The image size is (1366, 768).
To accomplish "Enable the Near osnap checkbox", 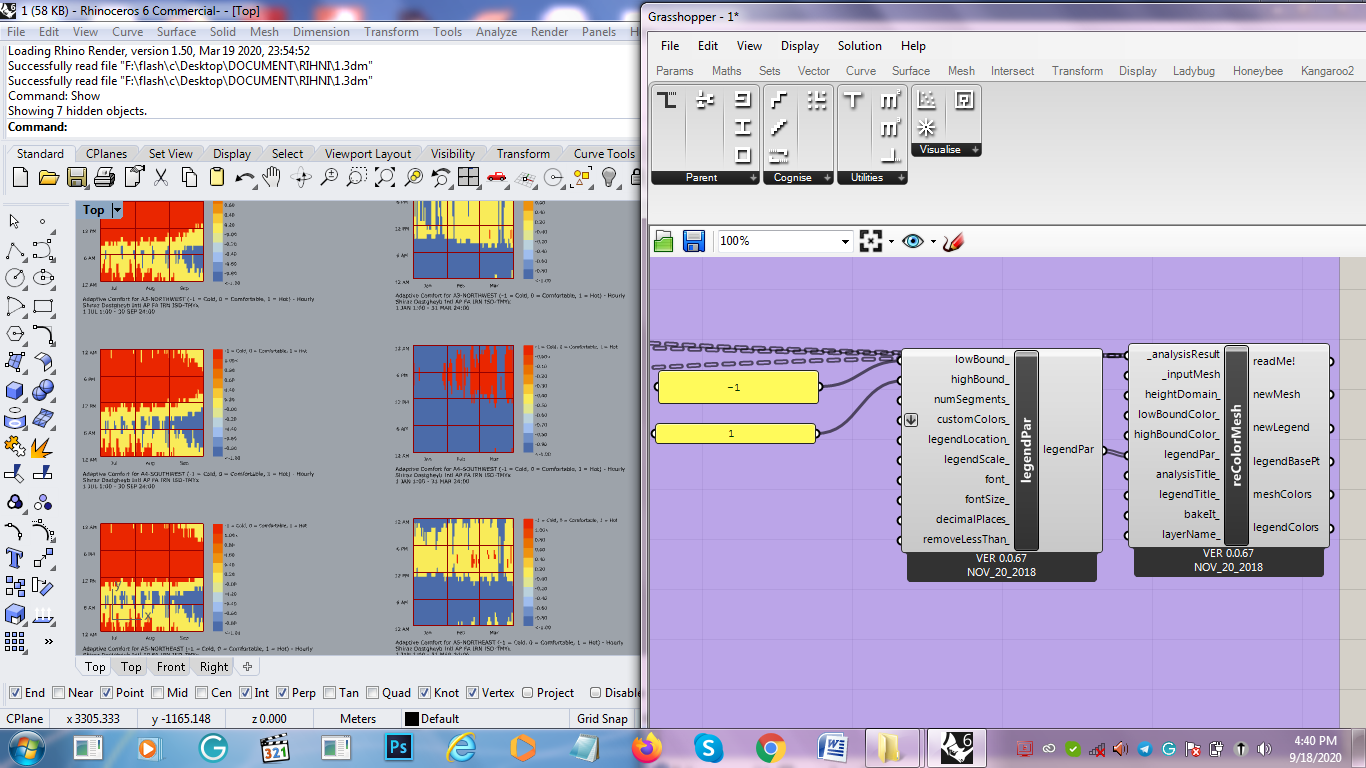I will point(59,692).
